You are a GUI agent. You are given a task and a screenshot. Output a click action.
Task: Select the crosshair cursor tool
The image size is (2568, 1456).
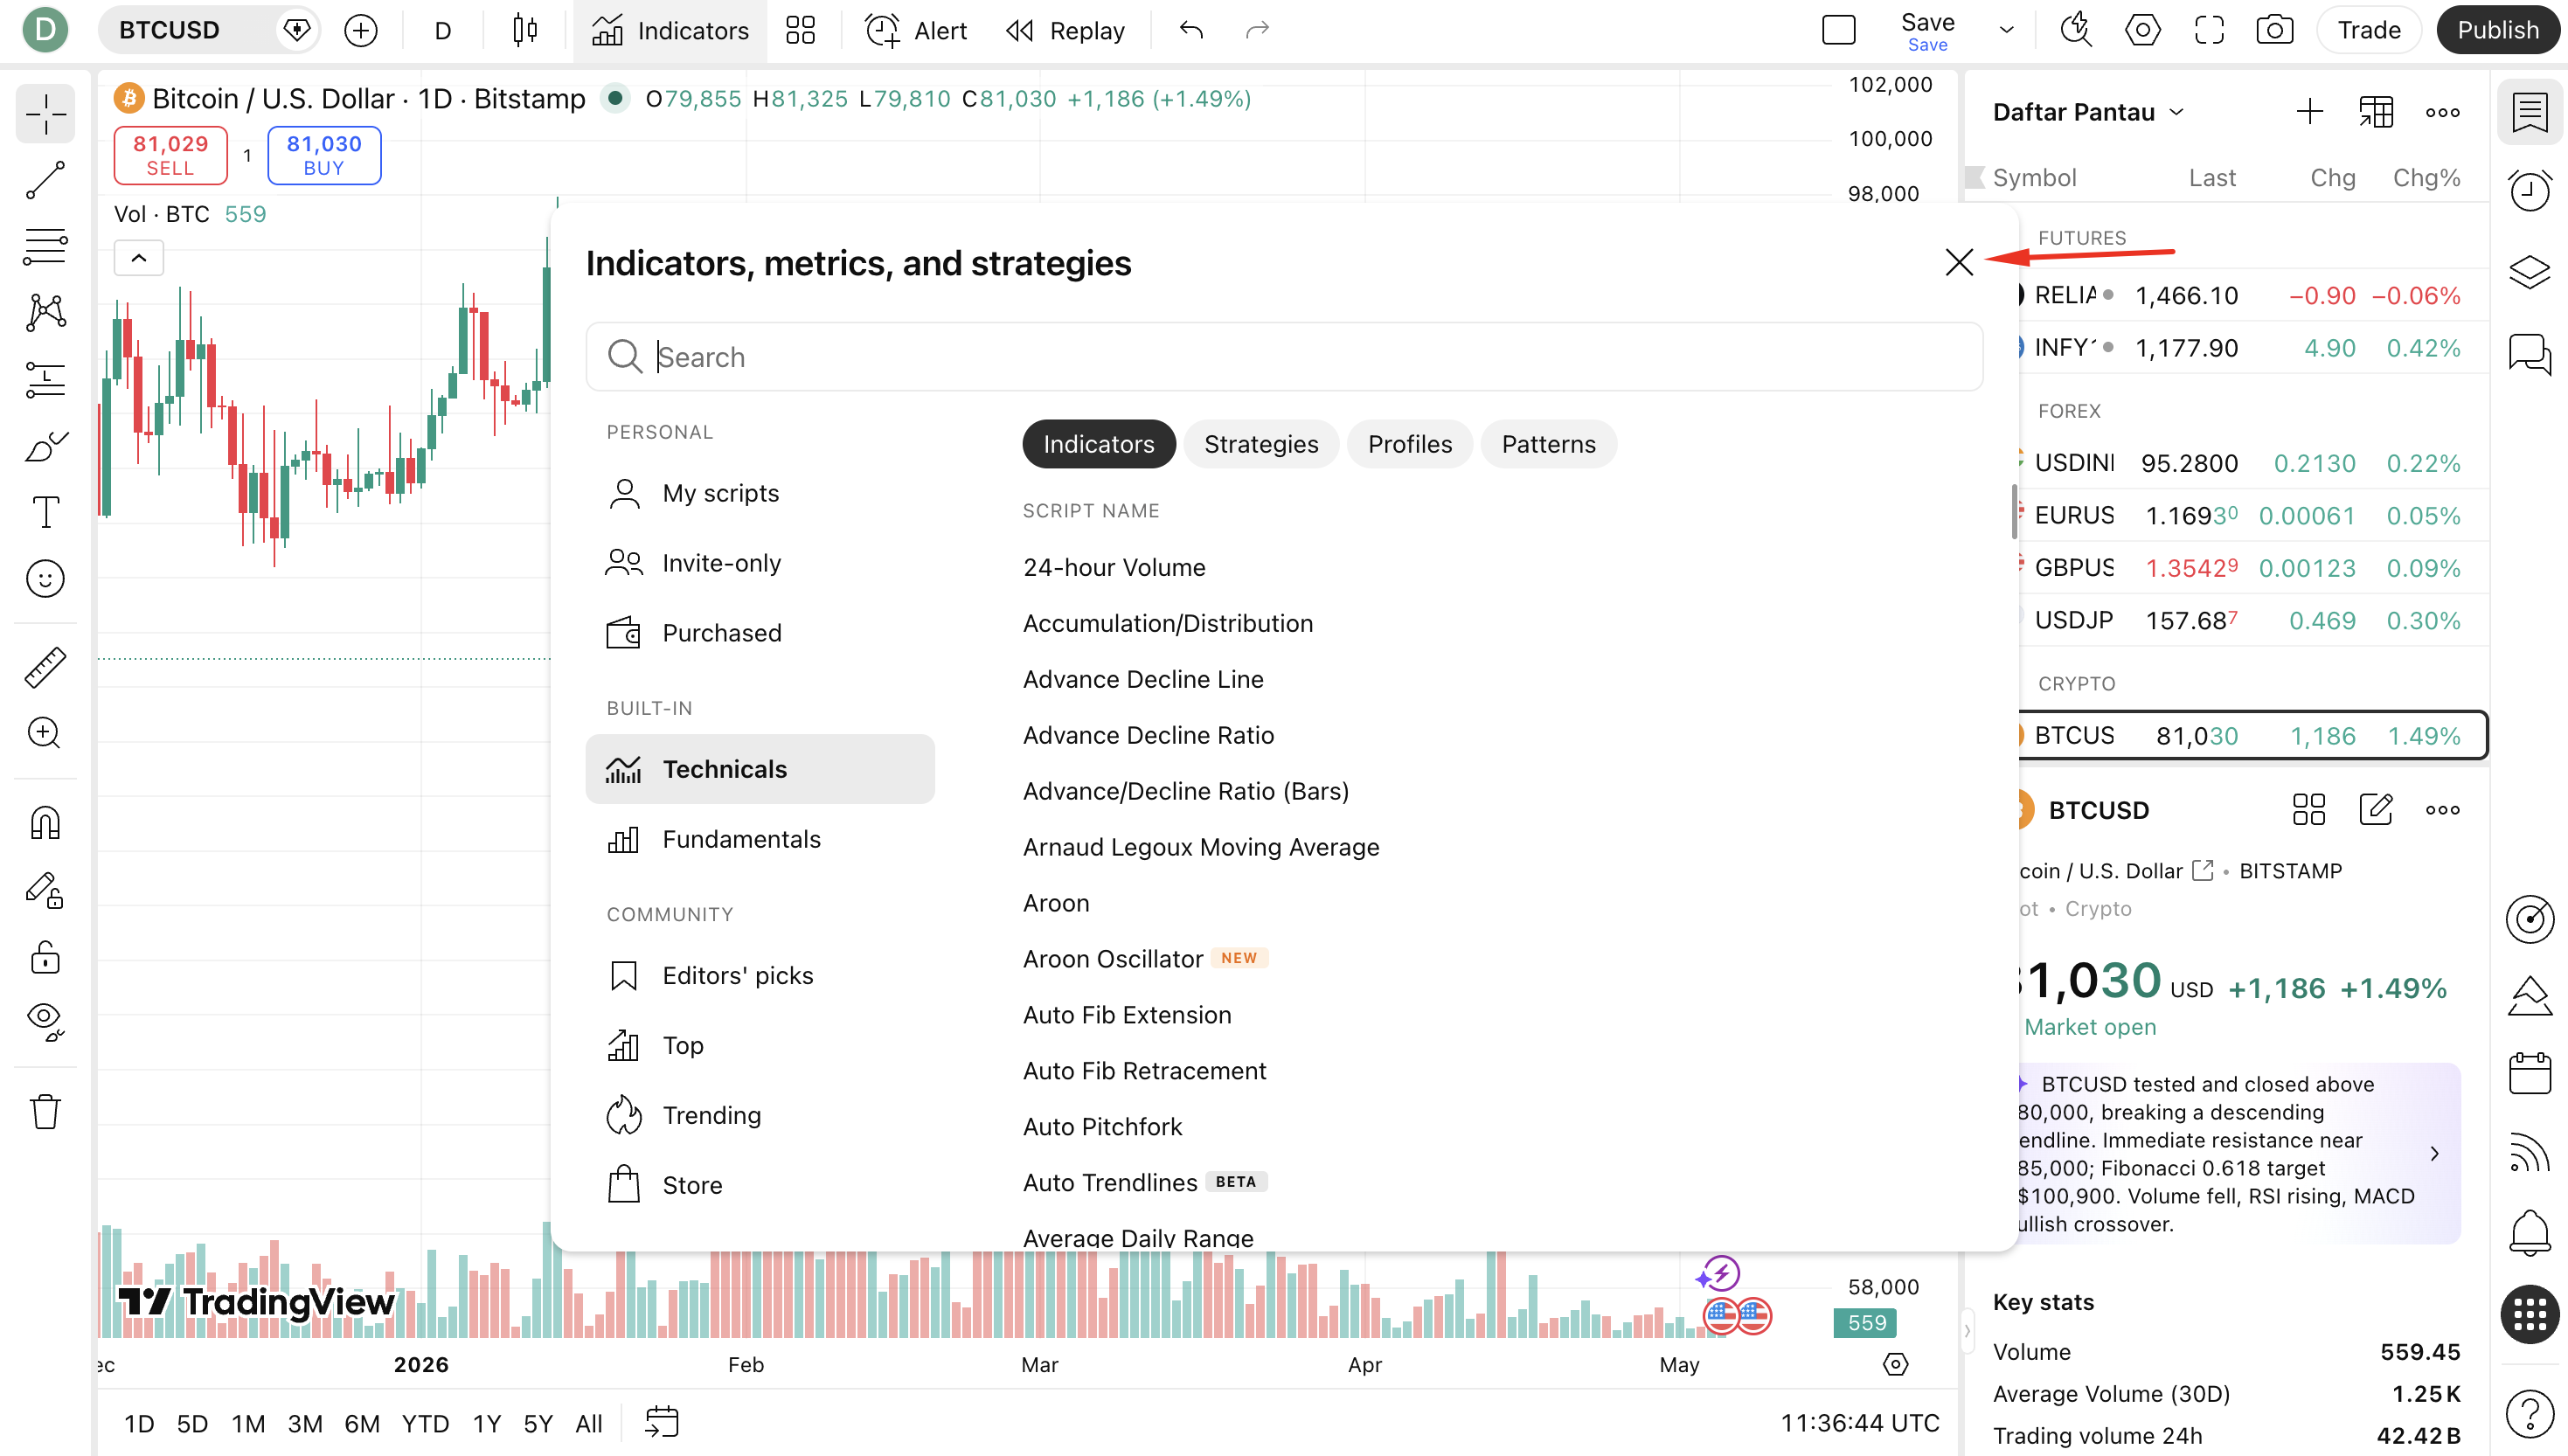[45, 115]
